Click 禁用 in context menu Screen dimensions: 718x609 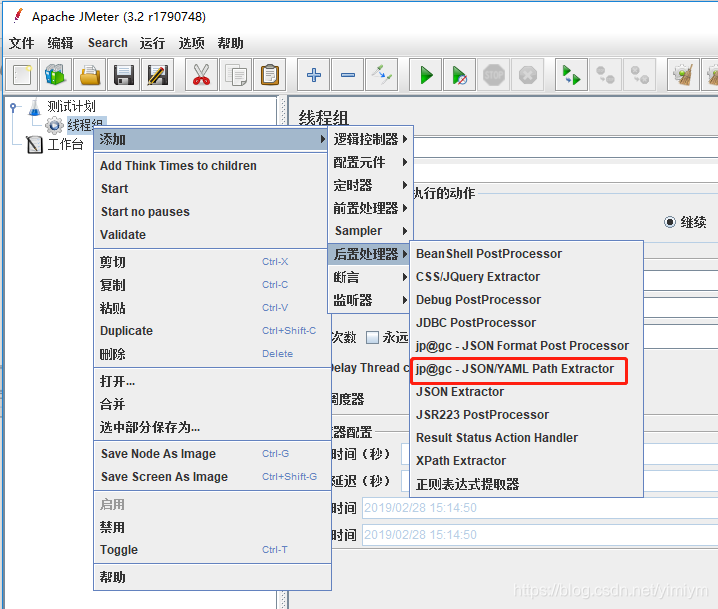(x=212, y=527)
